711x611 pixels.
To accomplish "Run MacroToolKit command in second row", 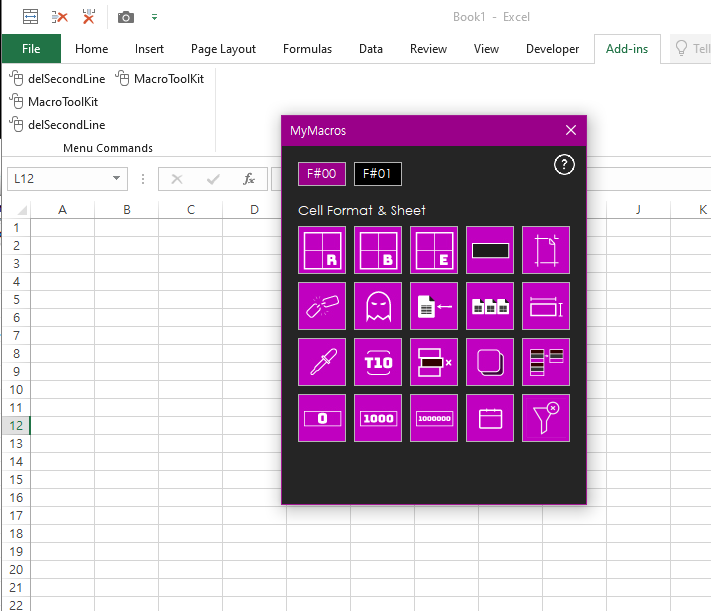I will point(54,102).
